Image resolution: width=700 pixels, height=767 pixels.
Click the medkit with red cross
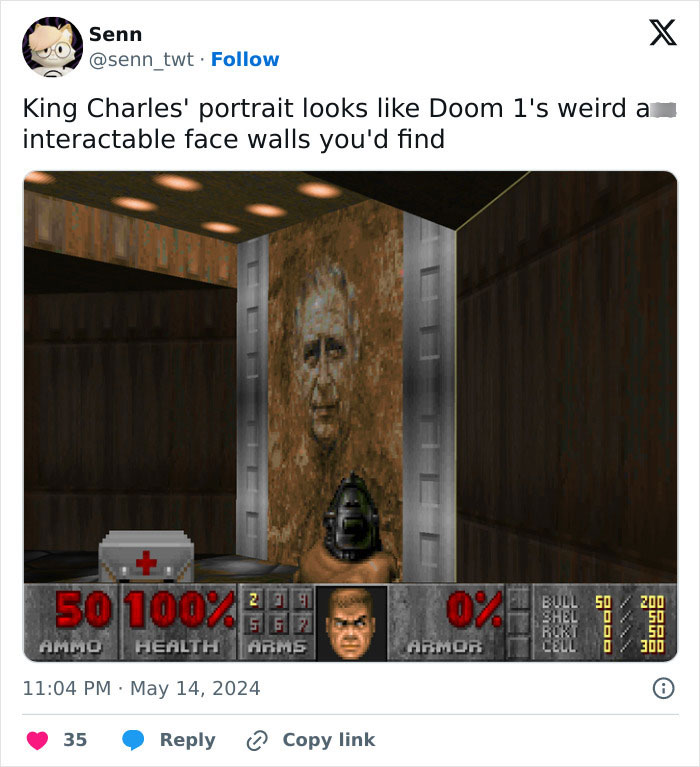pos(146,556)
